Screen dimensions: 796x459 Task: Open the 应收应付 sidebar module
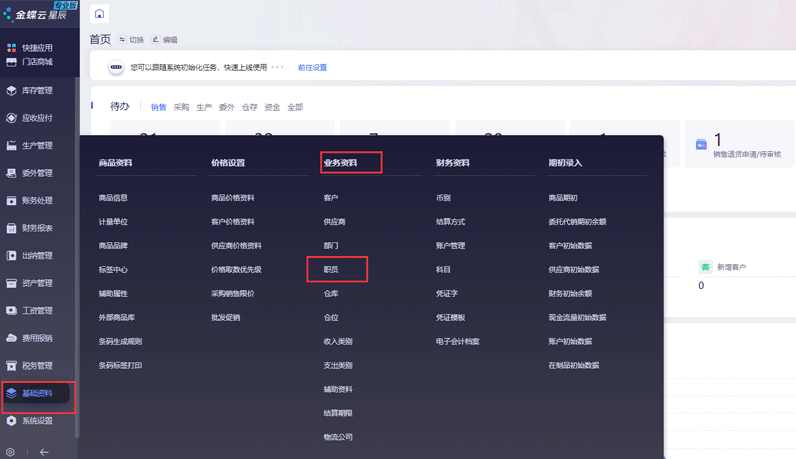pos(37,118)
